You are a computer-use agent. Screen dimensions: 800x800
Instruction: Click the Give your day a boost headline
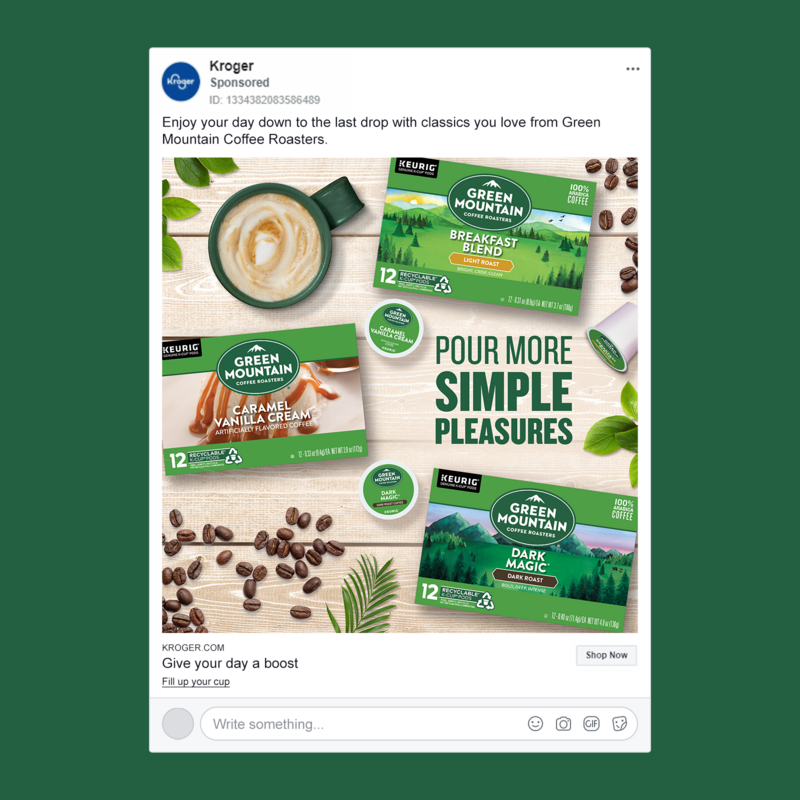(230, 663)
